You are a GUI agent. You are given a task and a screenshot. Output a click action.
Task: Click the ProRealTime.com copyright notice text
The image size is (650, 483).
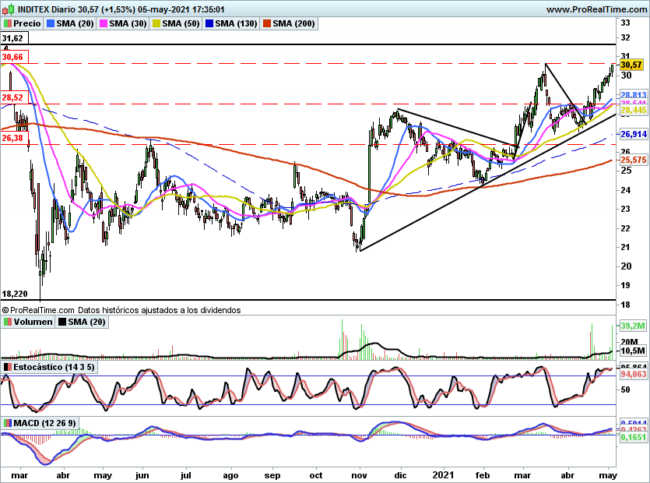(121, 310)
